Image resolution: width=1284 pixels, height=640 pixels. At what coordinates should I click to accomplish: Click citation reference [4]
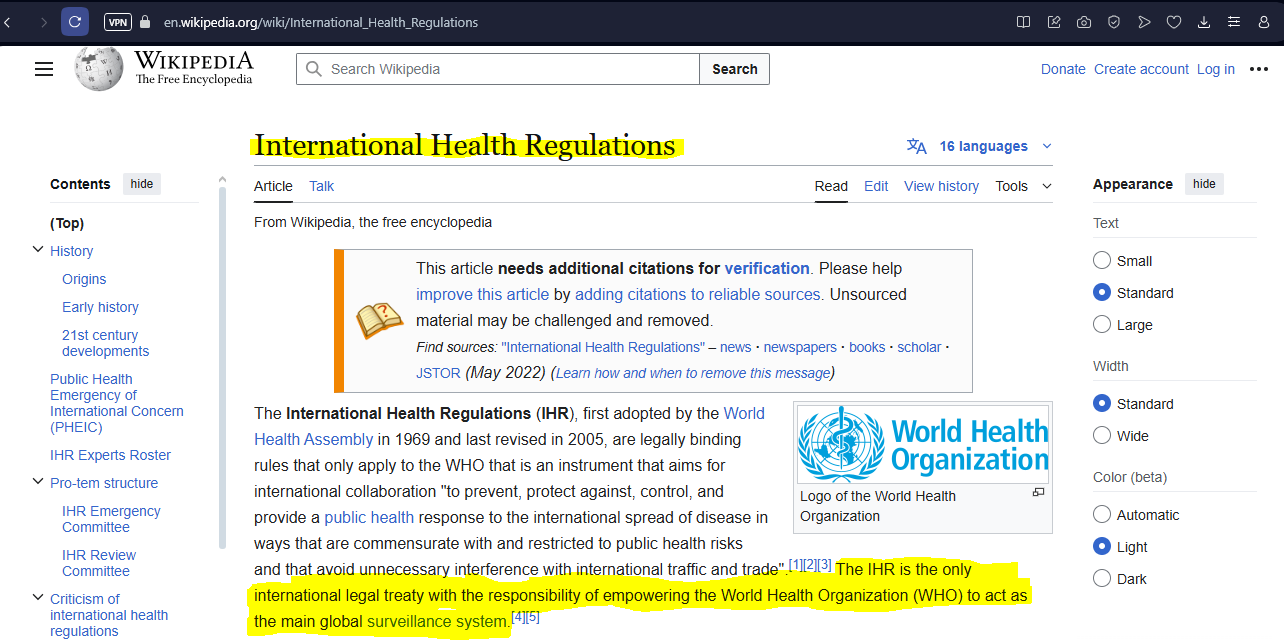[x=518, y=617]
